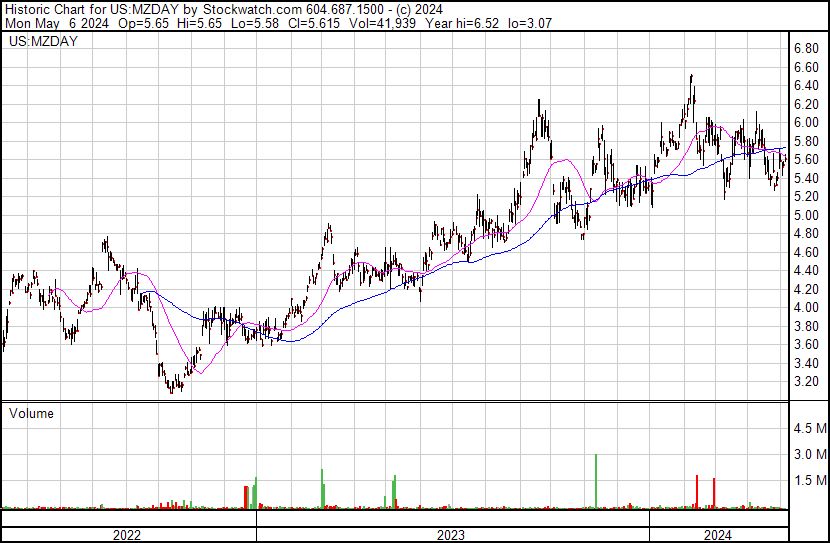Click the 'Lo=5.58' low price value
The width and height of the screenshot is (830, 543).
256,23
